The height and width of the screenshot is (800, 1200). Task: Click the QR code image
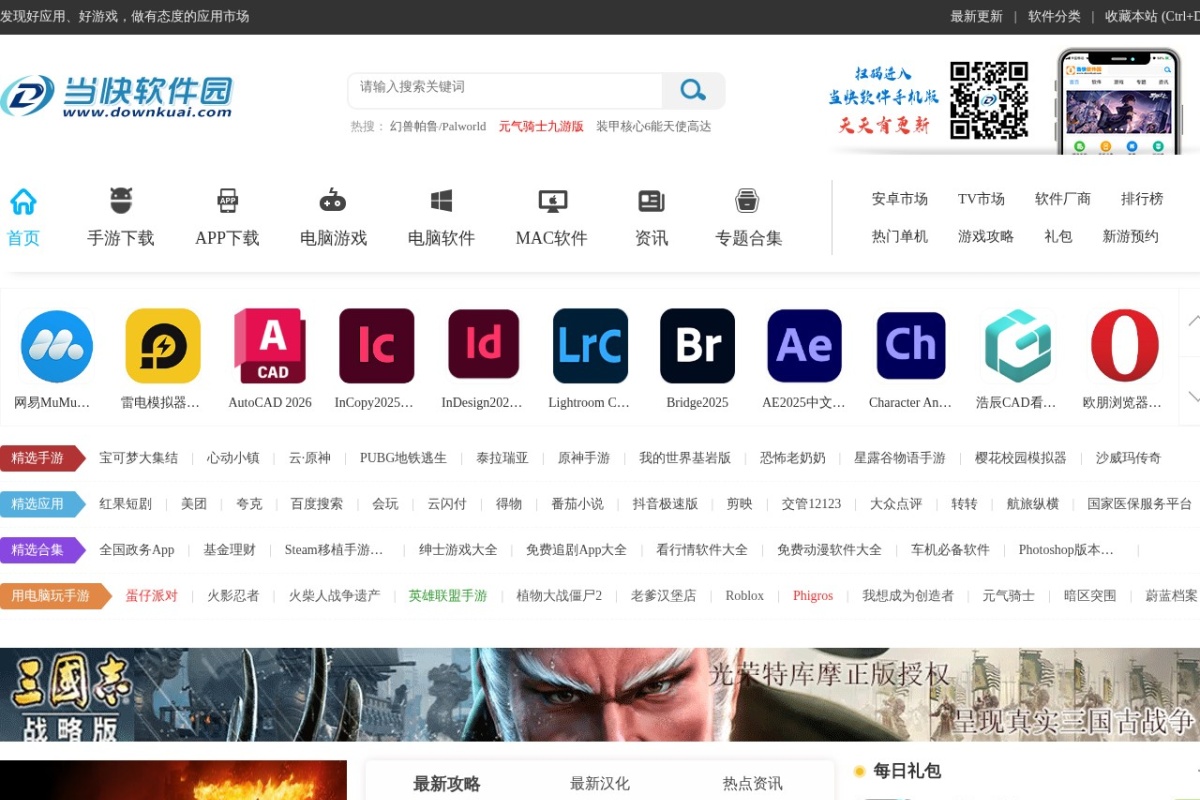point(989,100)
